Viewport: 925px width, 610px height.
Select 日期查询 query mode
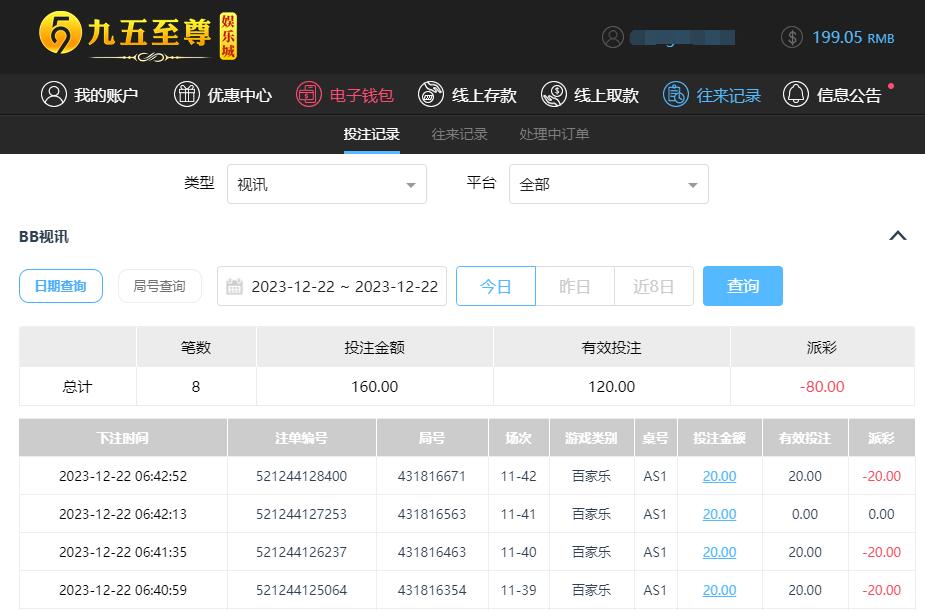(61, 286)
